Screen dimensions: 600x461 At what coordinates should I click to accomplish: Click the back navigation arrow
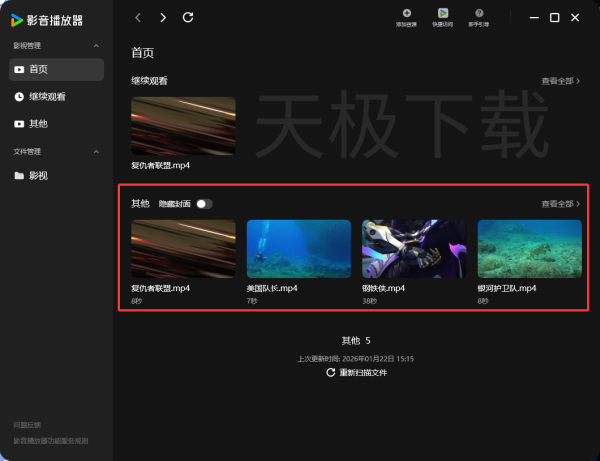(x=138, y=17)
